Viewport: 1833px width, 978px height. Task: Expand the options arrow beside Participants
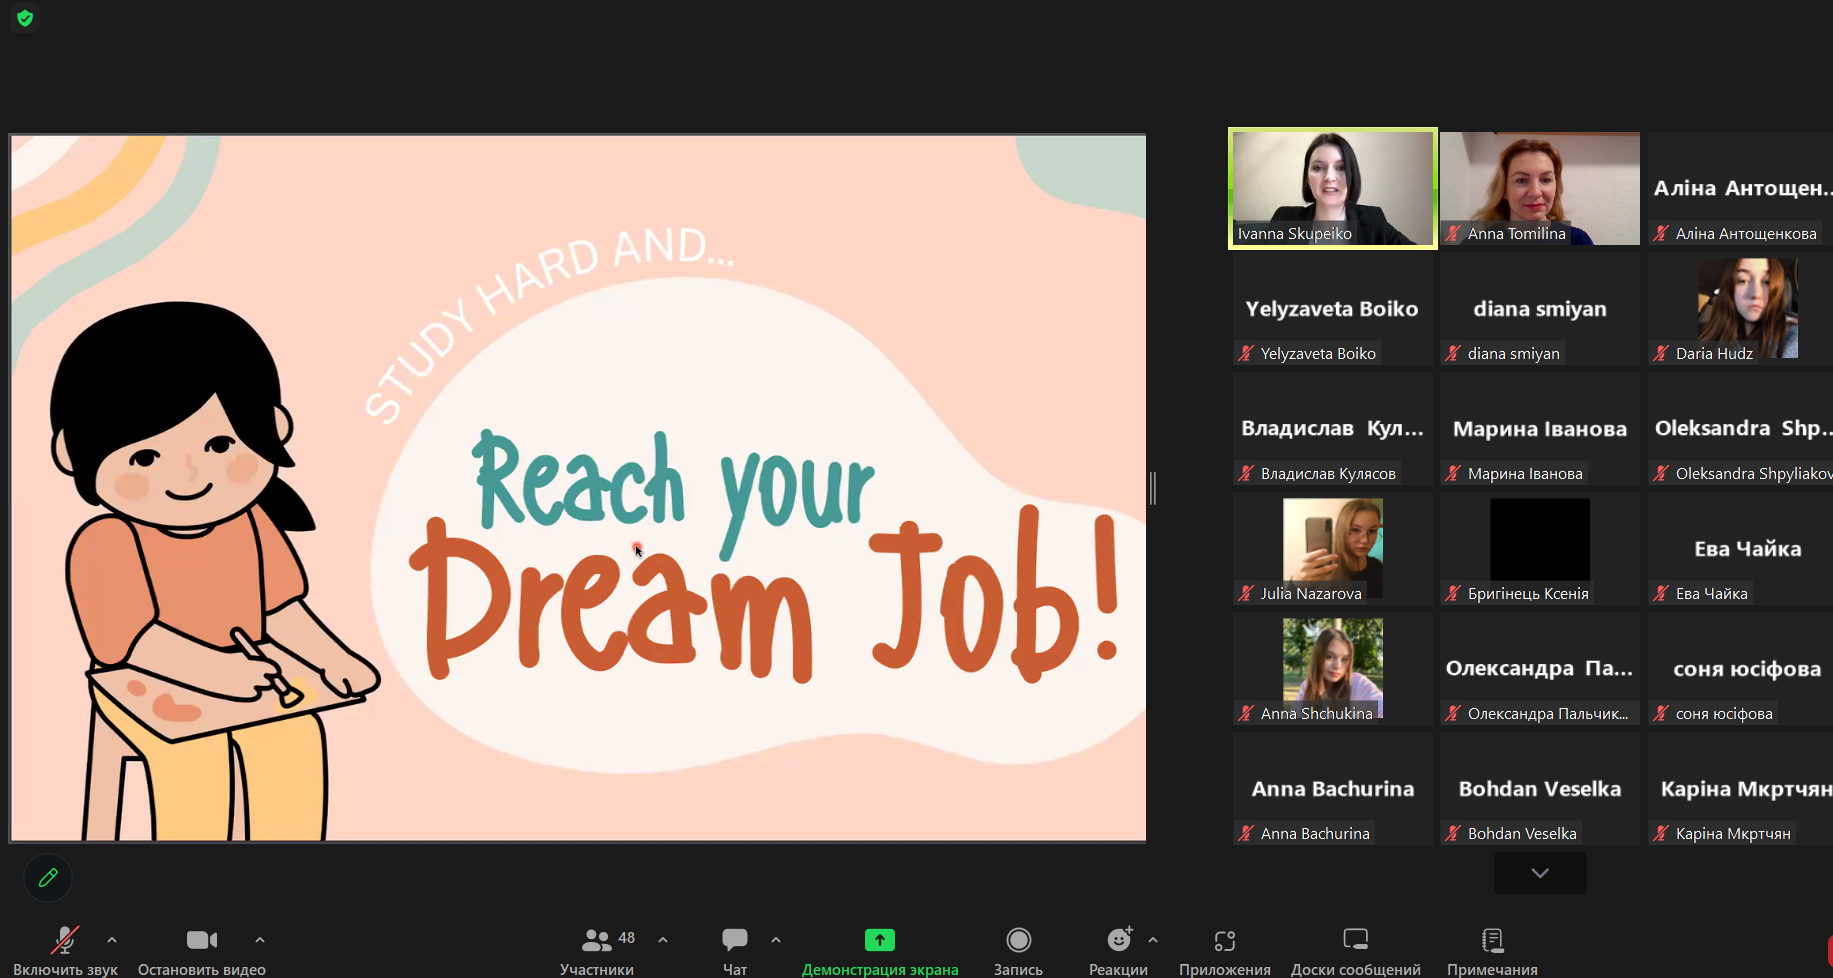(663, 940)
